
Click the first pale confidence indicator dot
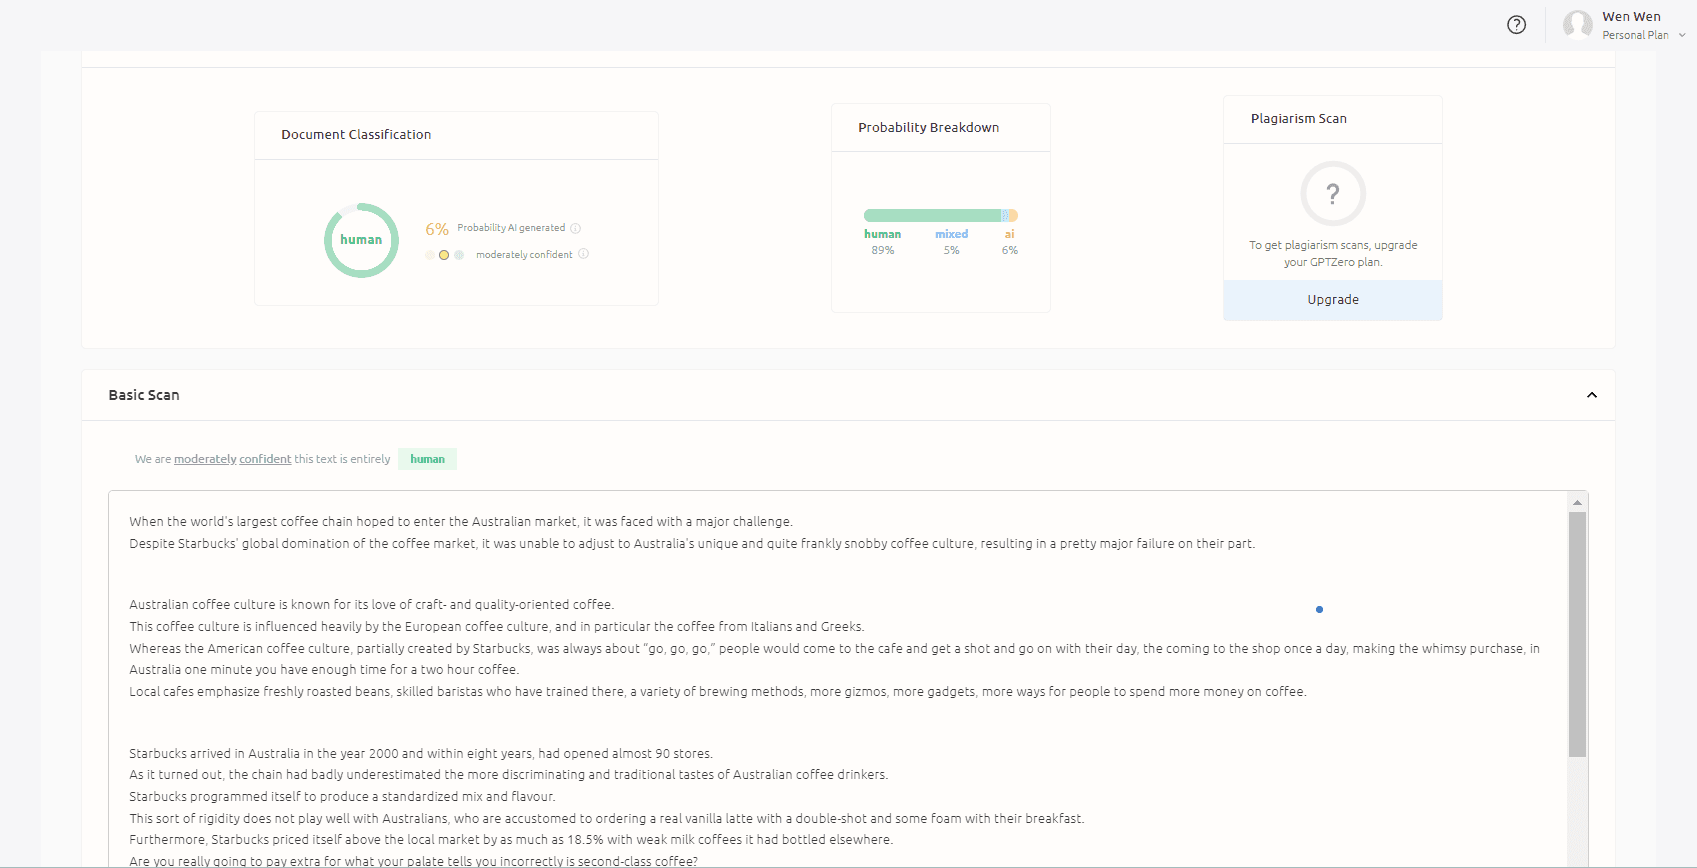(430, 255)
